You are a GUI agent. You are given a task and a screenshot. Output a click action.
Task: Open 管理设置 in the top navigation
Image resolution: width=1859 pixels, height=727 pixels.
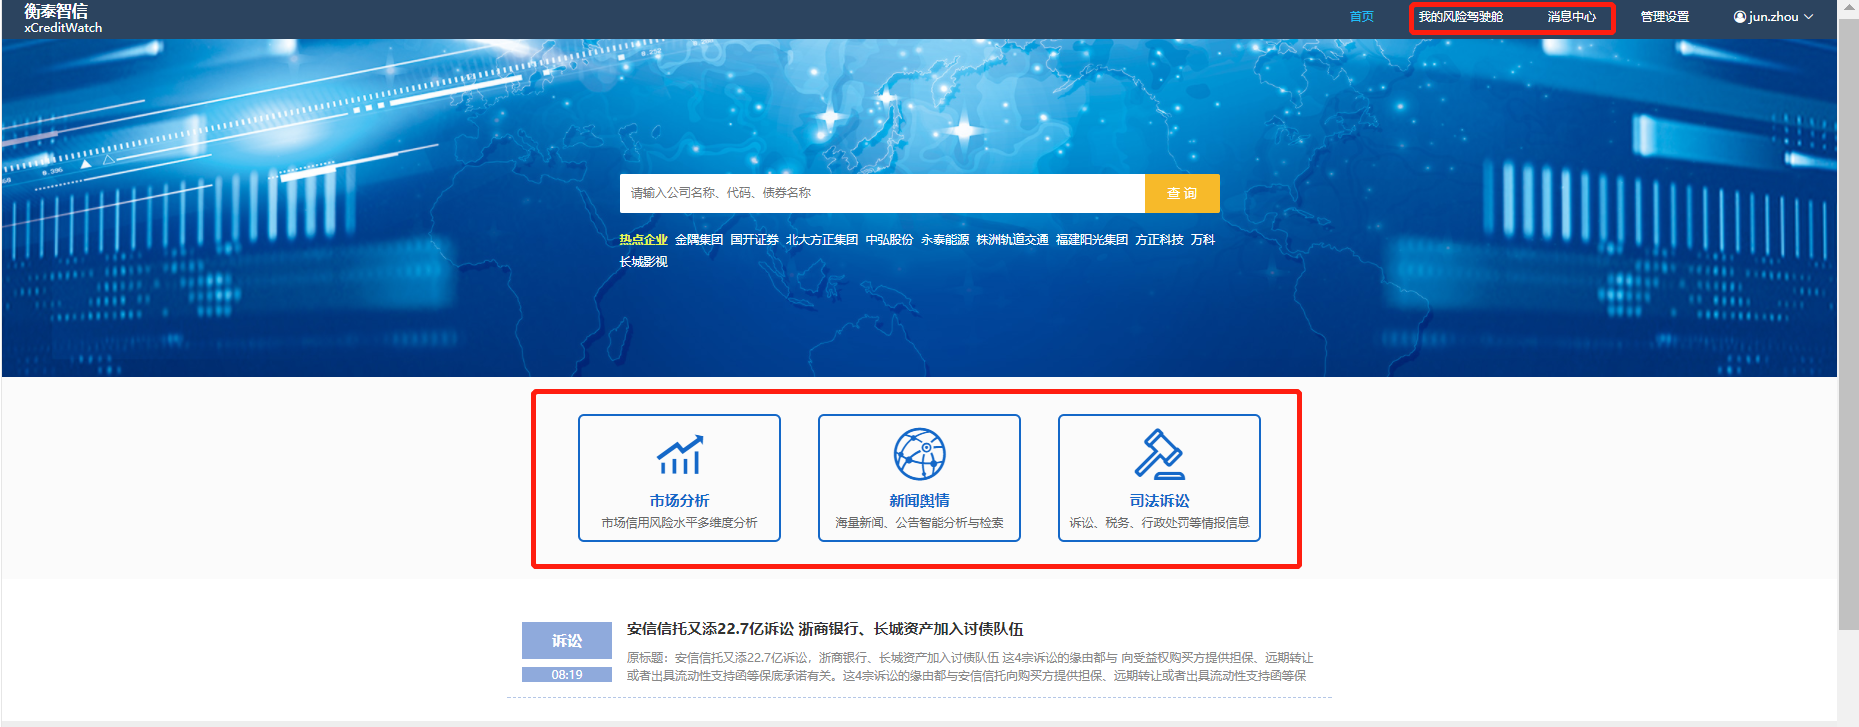(x=1664, y=17)
